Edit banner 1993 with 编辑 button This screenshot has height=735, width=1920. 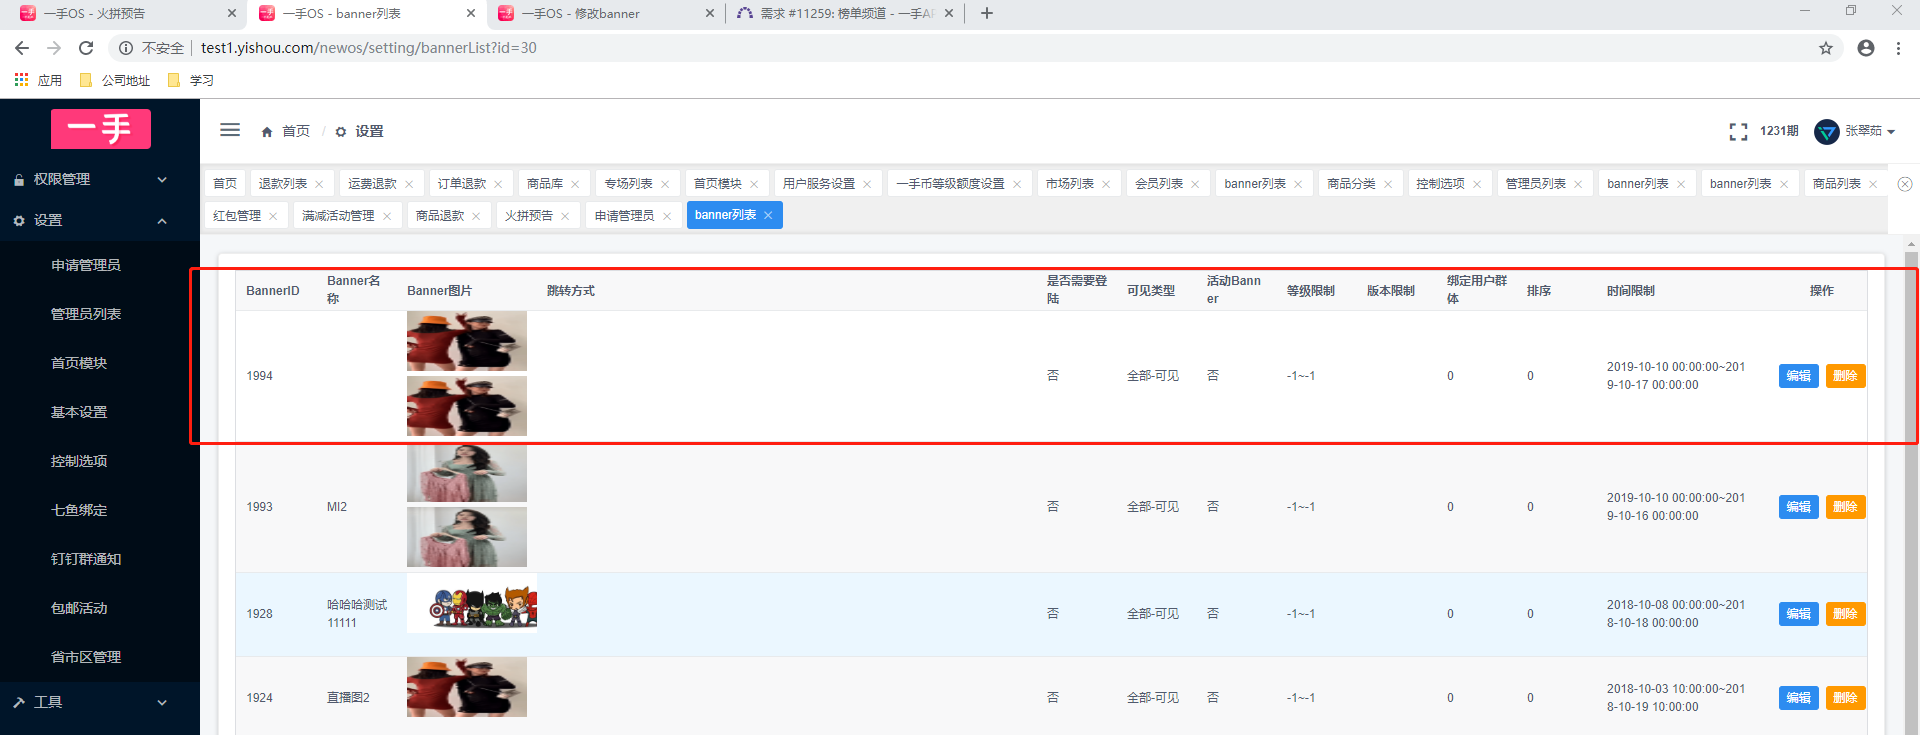[x=1798, y=507]
